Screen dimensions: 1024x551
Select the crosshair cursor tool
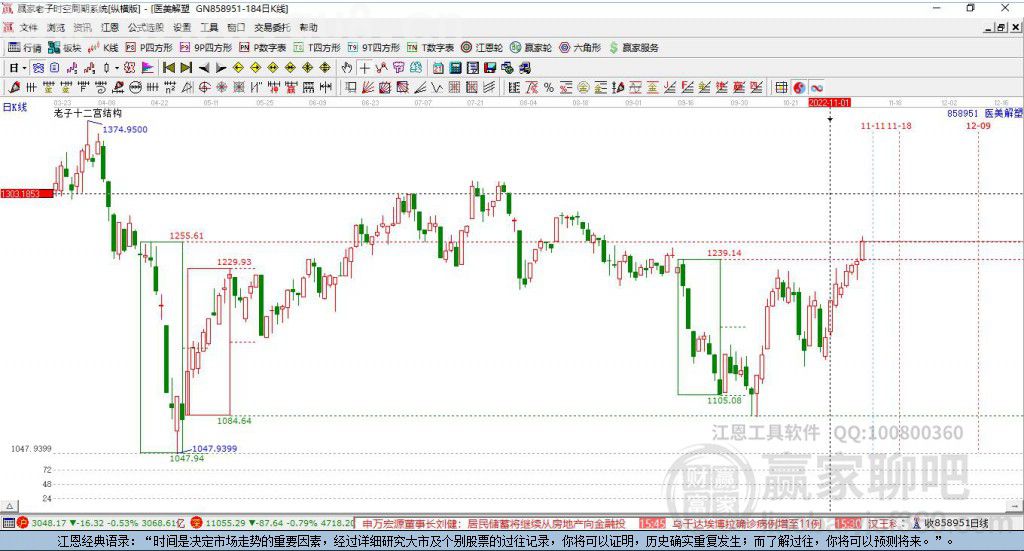coord(364,68)
